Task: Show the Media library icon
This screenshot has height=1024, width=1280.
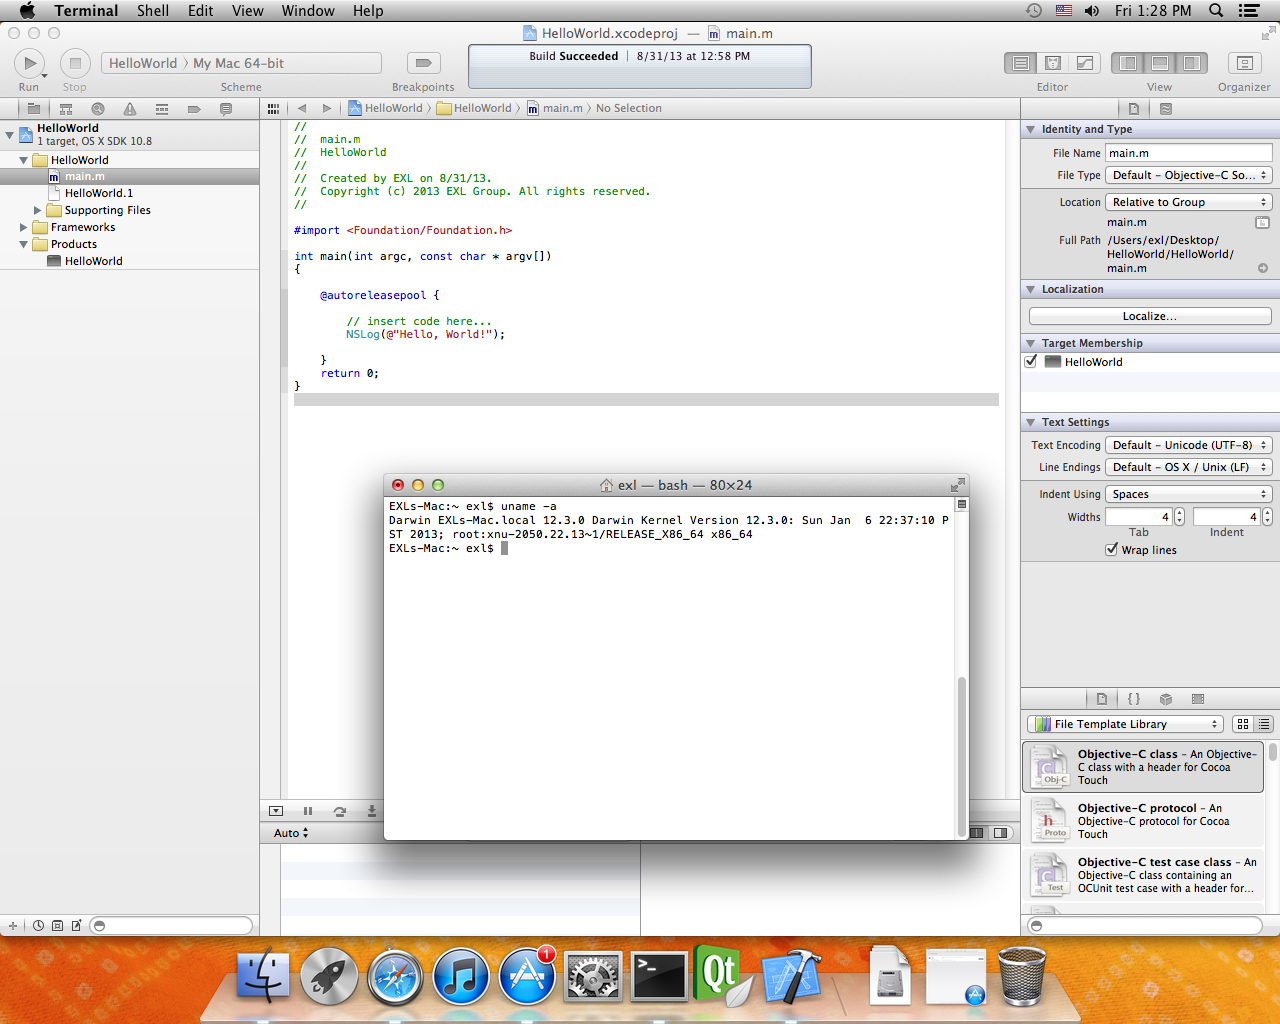Action: [1198, 699]
